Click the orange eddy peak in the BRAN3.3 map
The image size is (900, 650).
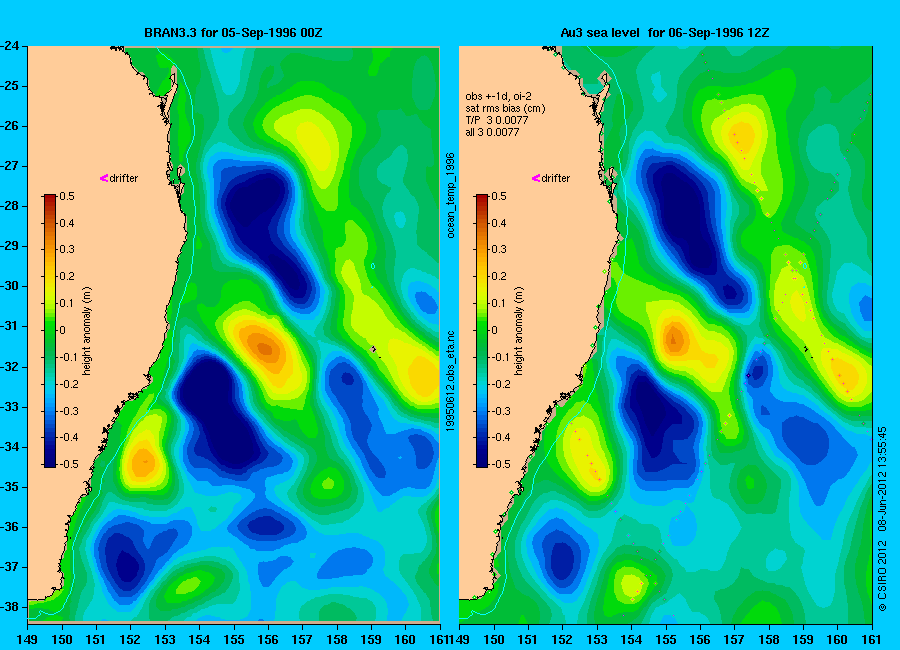[x=265, y=348]
